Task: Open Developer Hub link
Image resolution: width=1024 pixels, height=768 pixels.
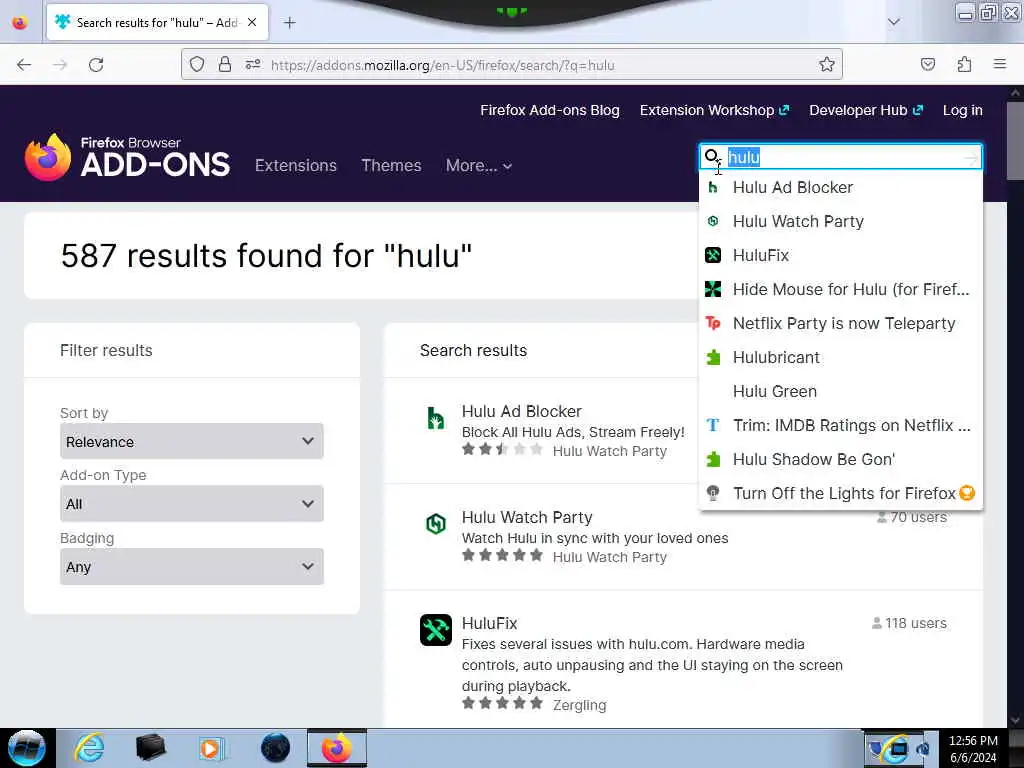Action: 866,110
